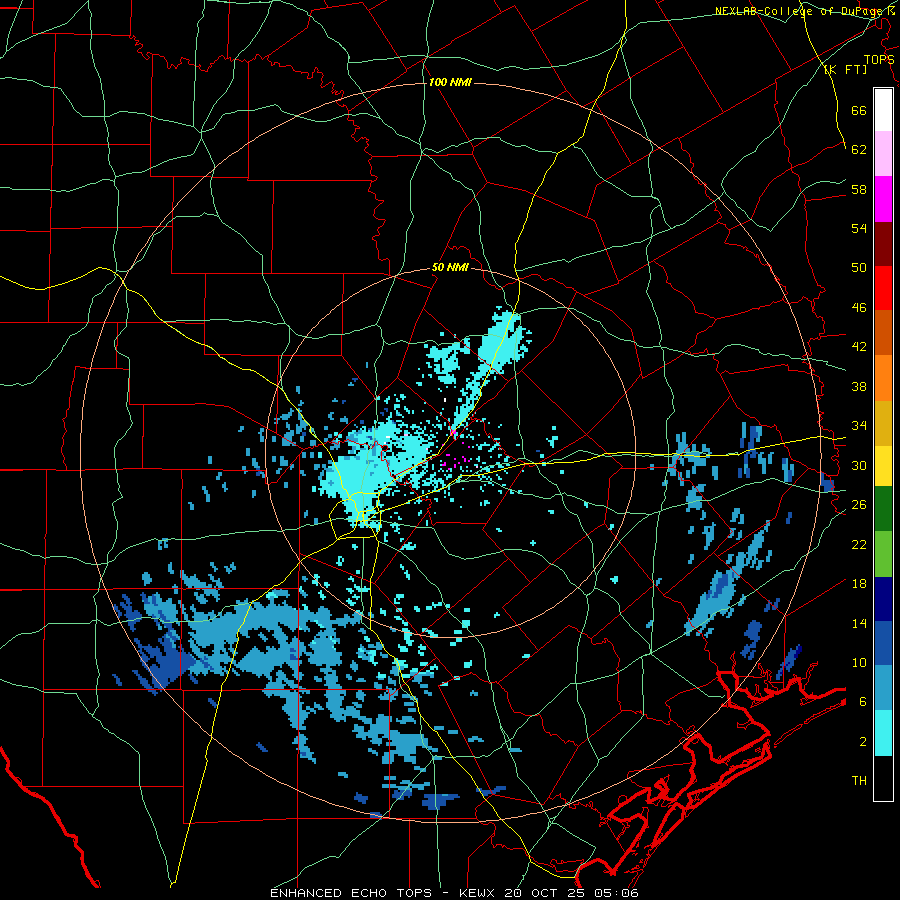Click the 20 OCT 25 date stamp
Screen dimensions: 900x900
pyautogui.click(x=547, y=893)
